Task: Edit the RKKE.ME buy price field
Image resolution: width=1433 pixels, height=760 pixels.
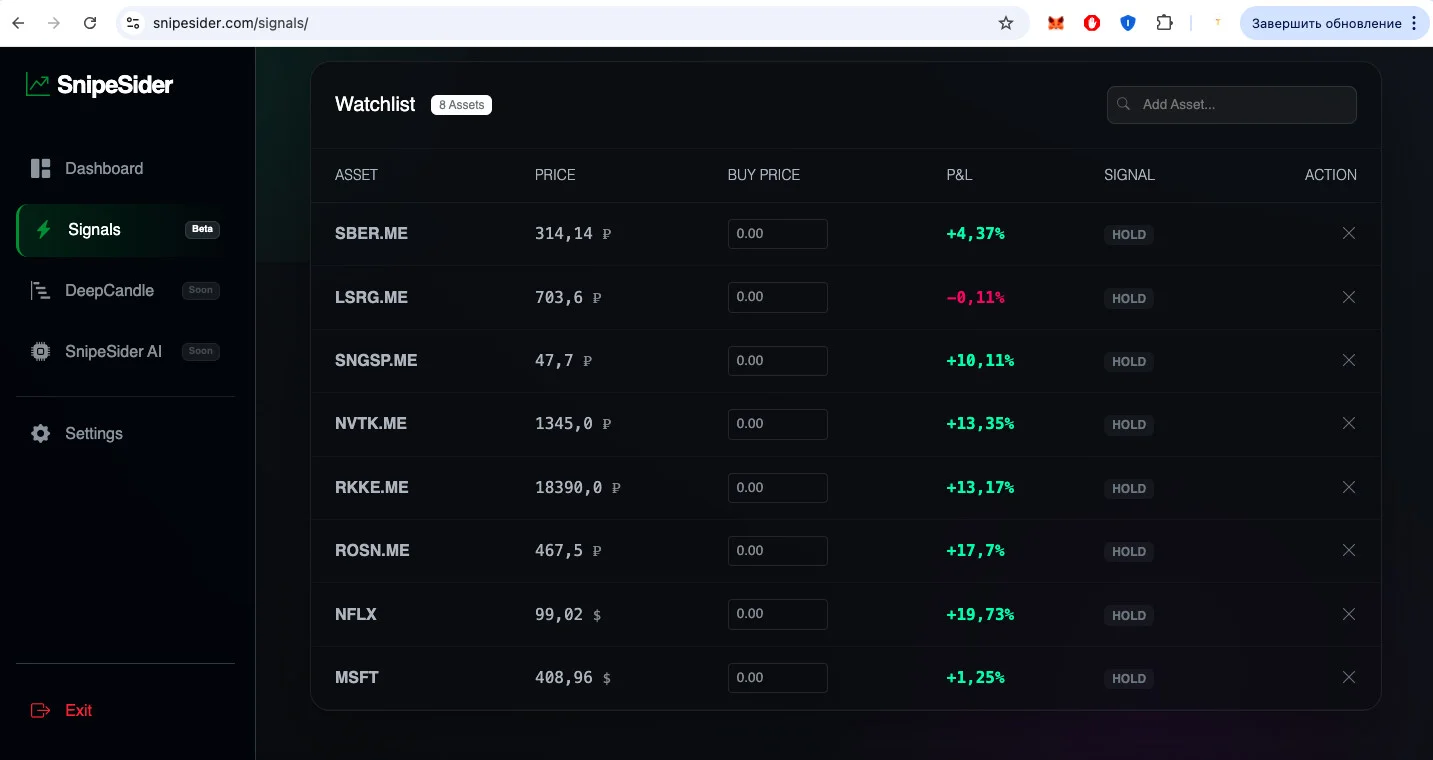Action: (x=777, y=488)
